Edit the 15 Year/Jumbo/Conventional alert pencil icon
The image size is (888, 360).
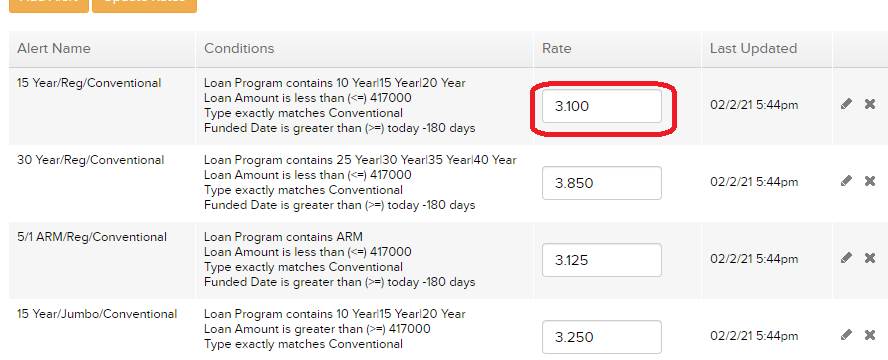(846, 335)
